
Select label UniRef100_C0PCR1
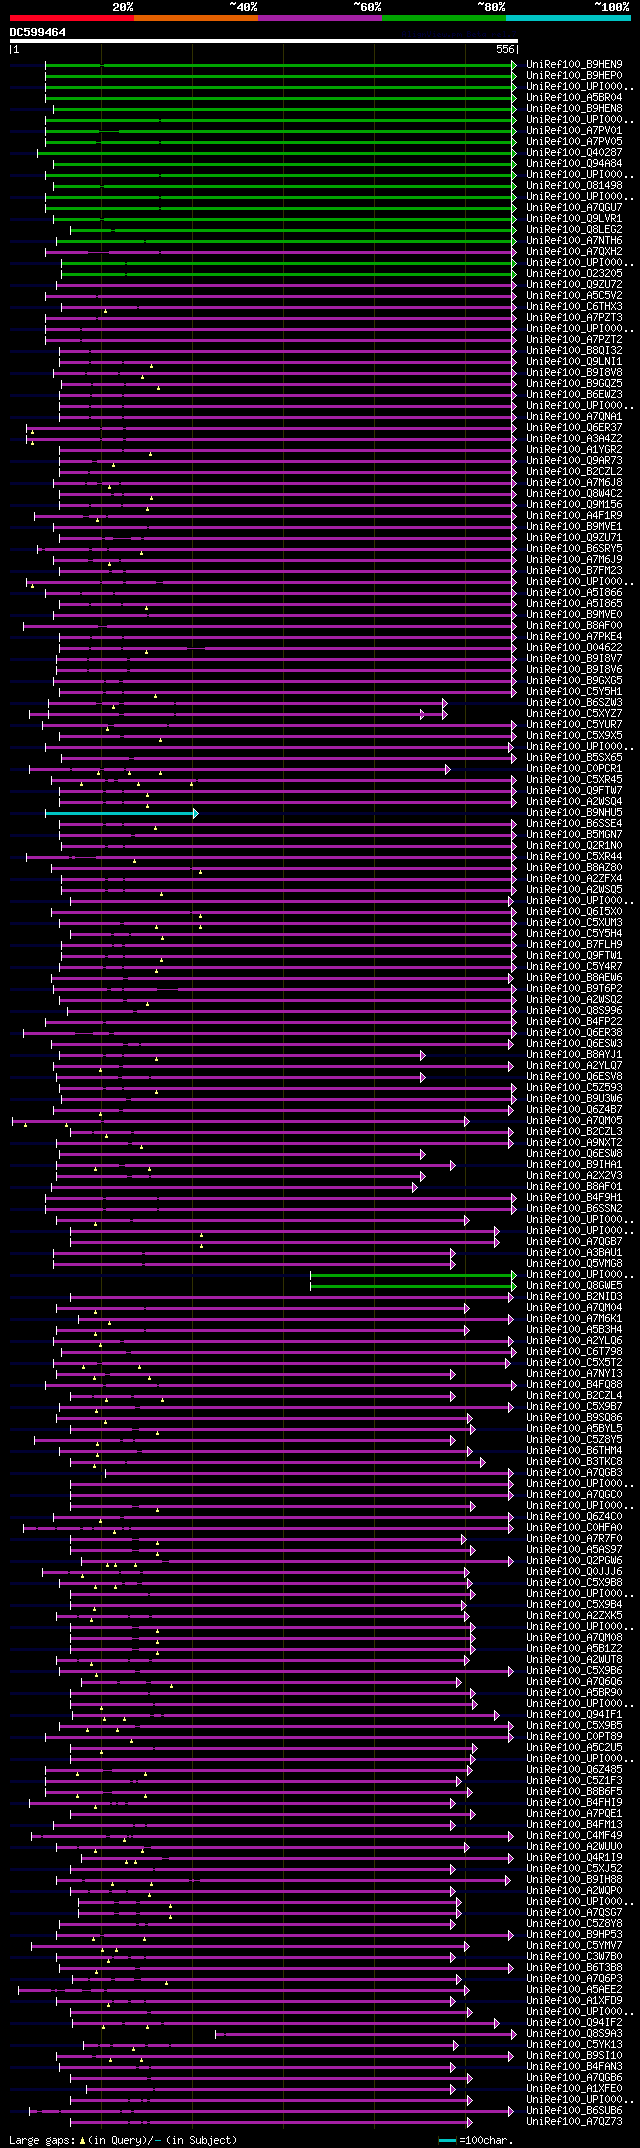point(574,769)
